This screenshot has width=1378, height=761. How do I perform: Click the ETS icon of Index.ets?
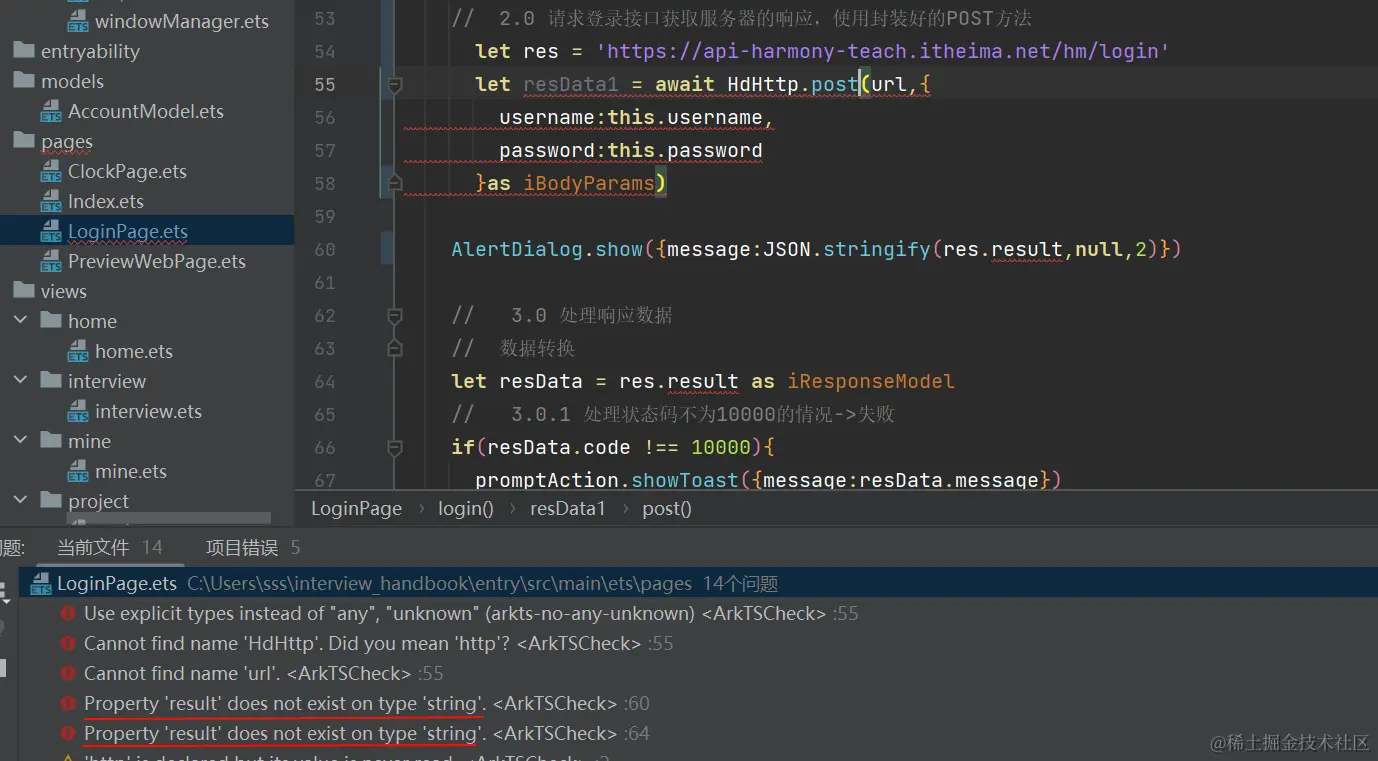click(x=51, y=202)
